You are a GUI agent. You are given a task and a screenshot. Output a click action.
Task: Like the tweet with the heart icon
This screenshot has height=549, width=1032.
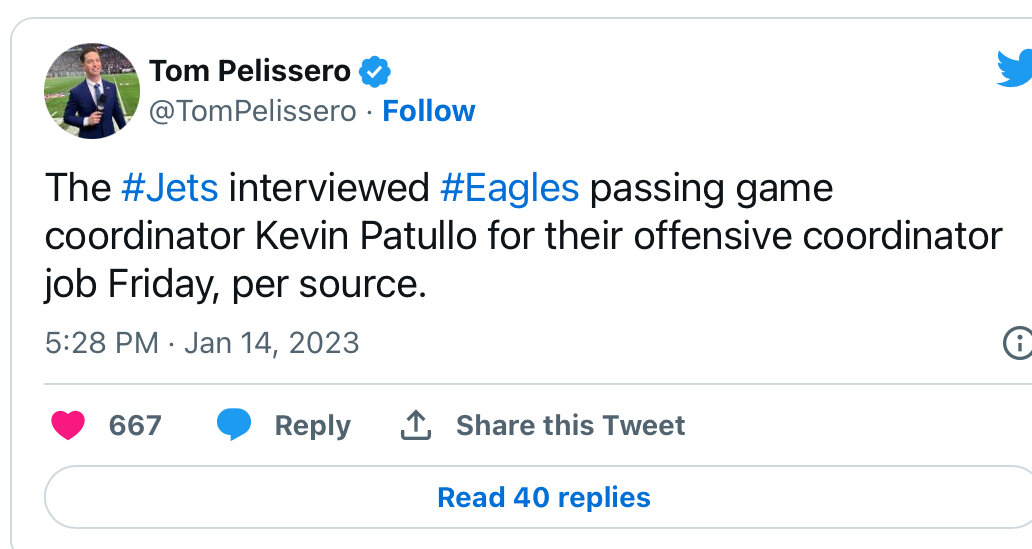69,425
